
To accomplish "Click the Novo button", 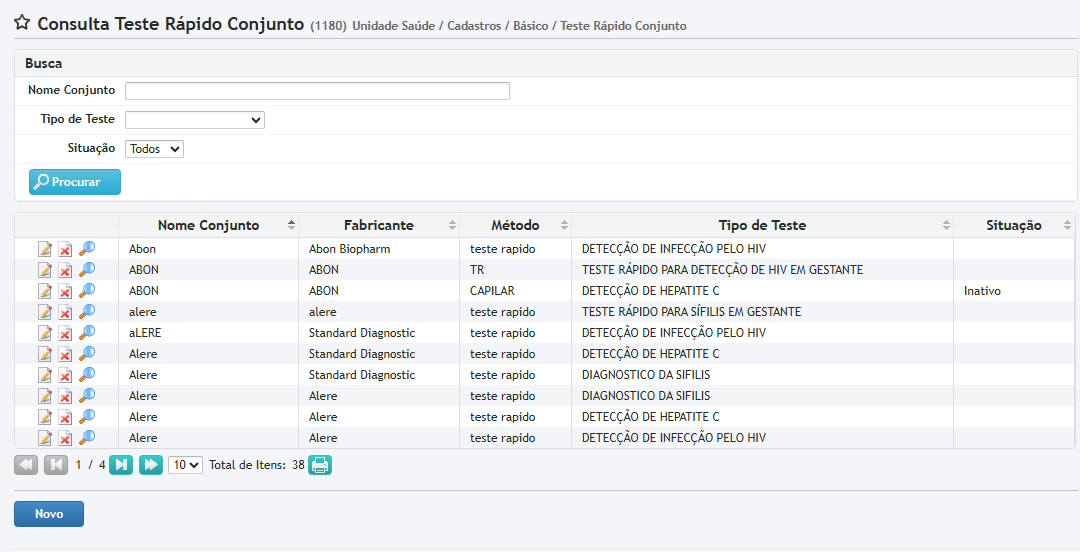I will coord(49,514).
